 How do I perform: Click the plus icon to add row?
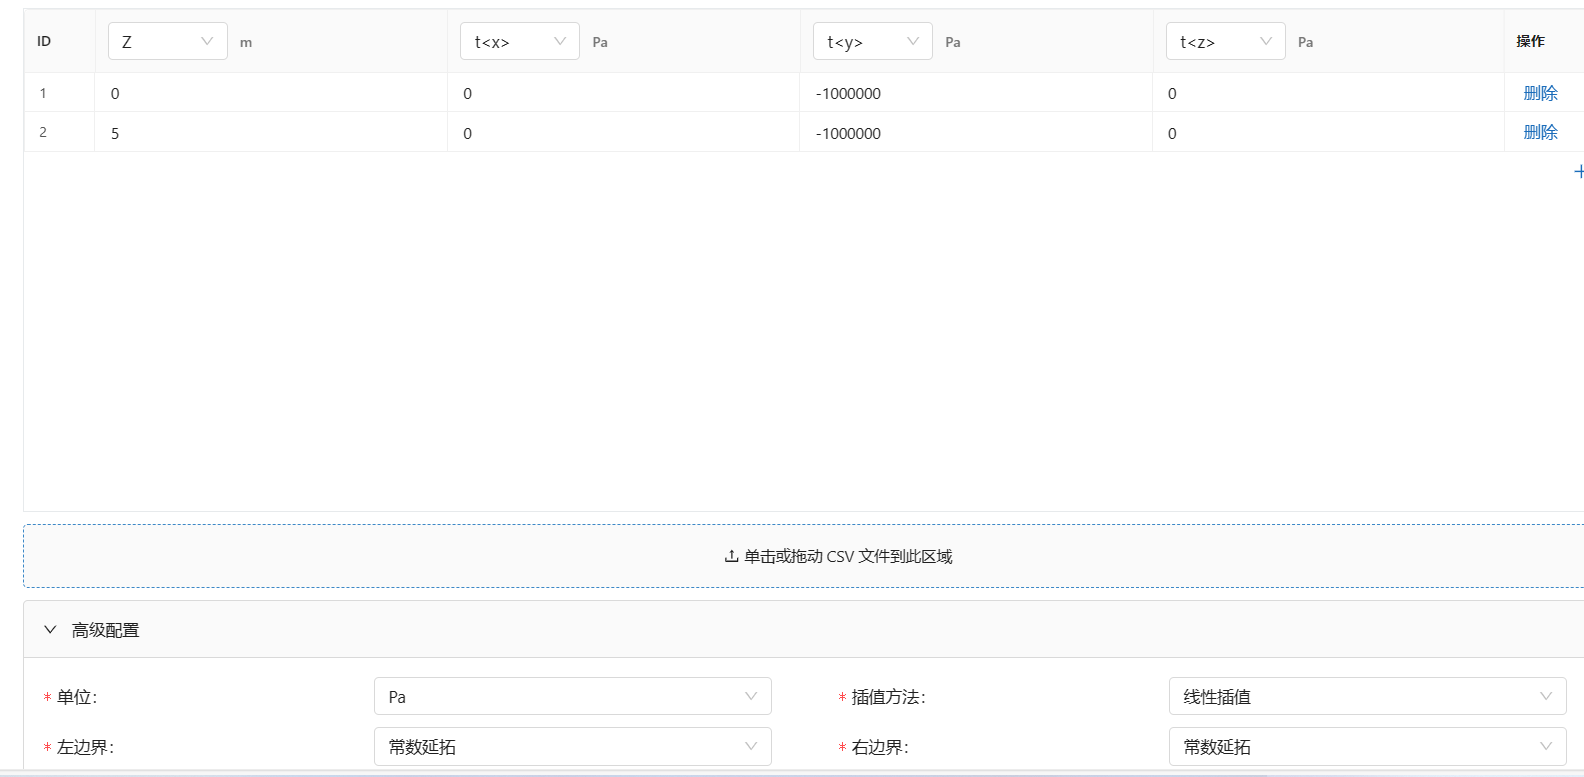pyautogui.click(x=1579, y=172)
